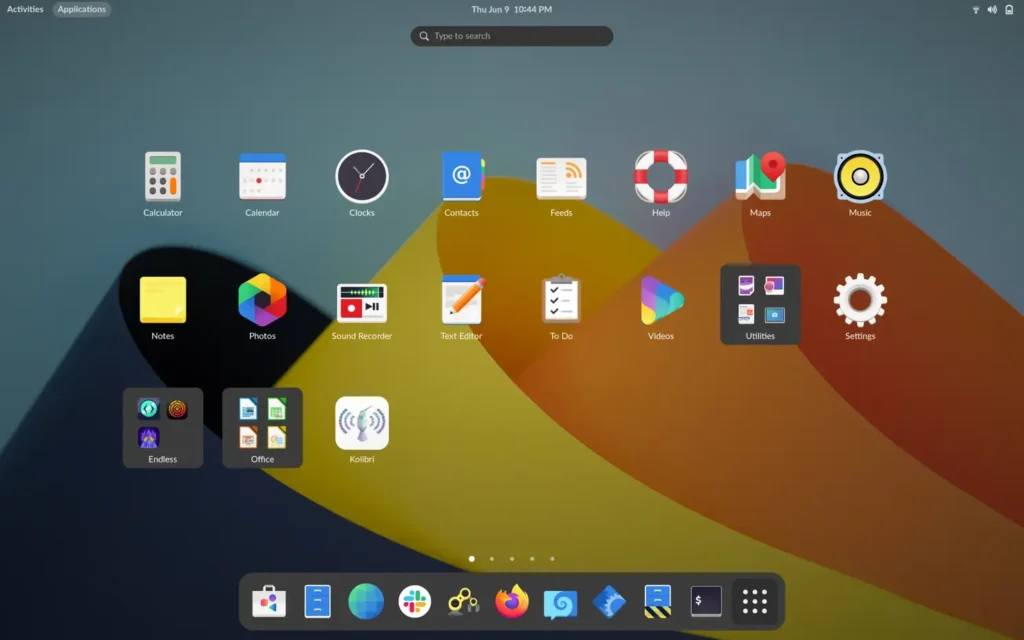Launch the Maps app
The width and height of the screenshot is (1024, 640).
click(760, 176)
